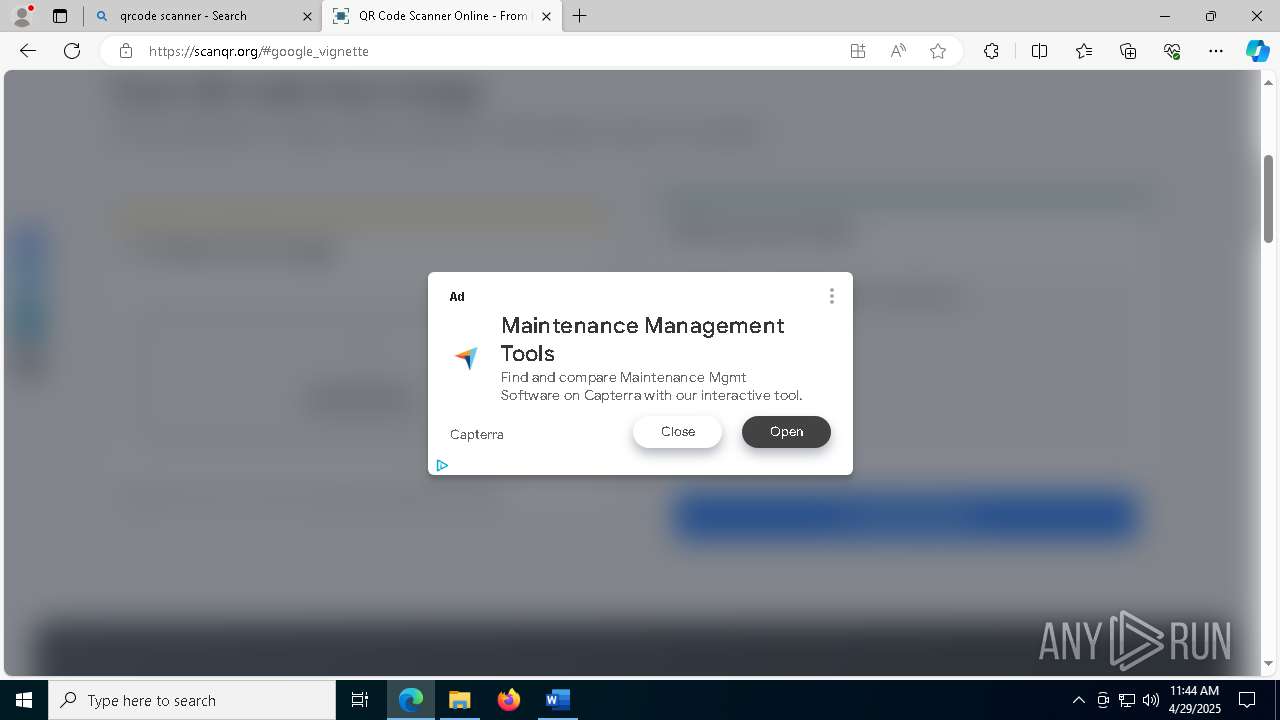Image resolution: width=1280 pixels, height=720 pixels.
Task: Click the browser profile avatar icon
Action: click(x=22, y=15)
